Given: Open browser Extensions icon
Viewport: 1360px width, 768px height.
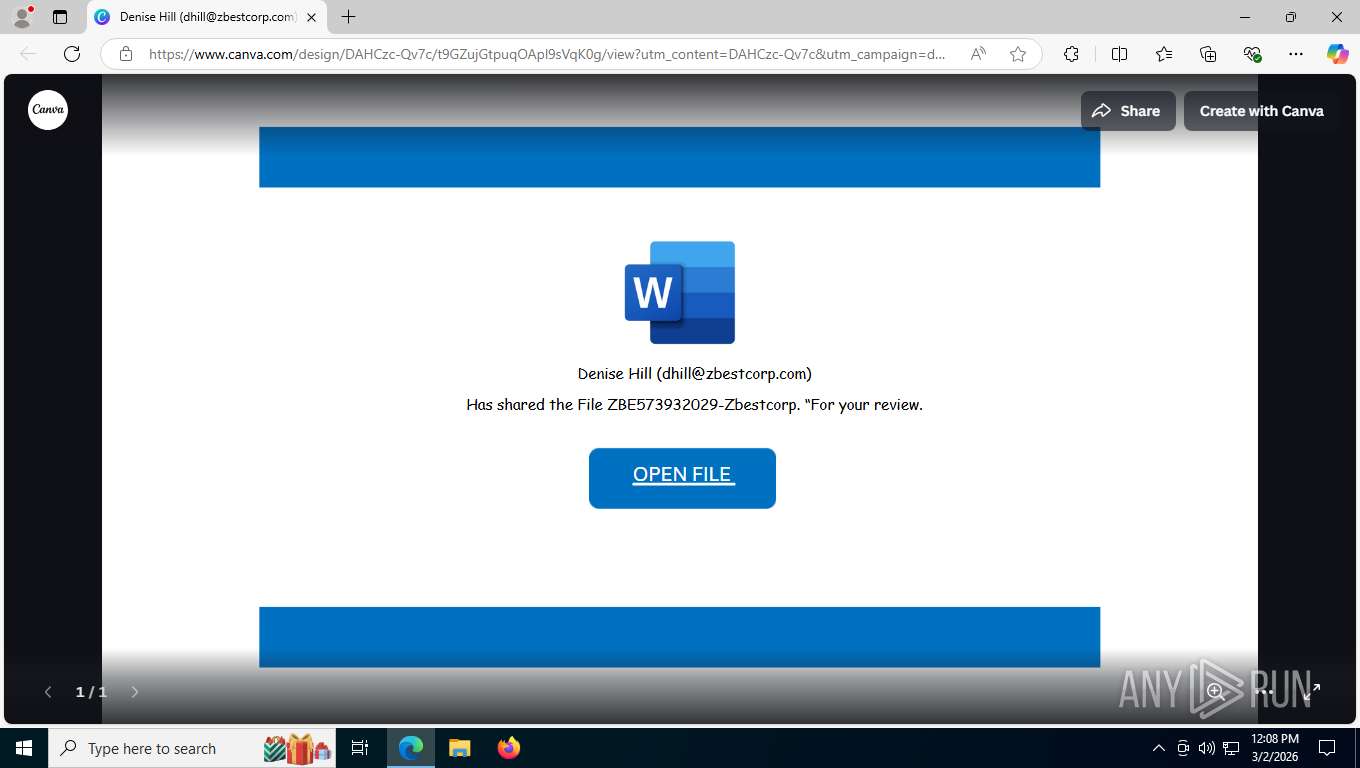Looking at the screenshot, I should tap(1071, 54).
